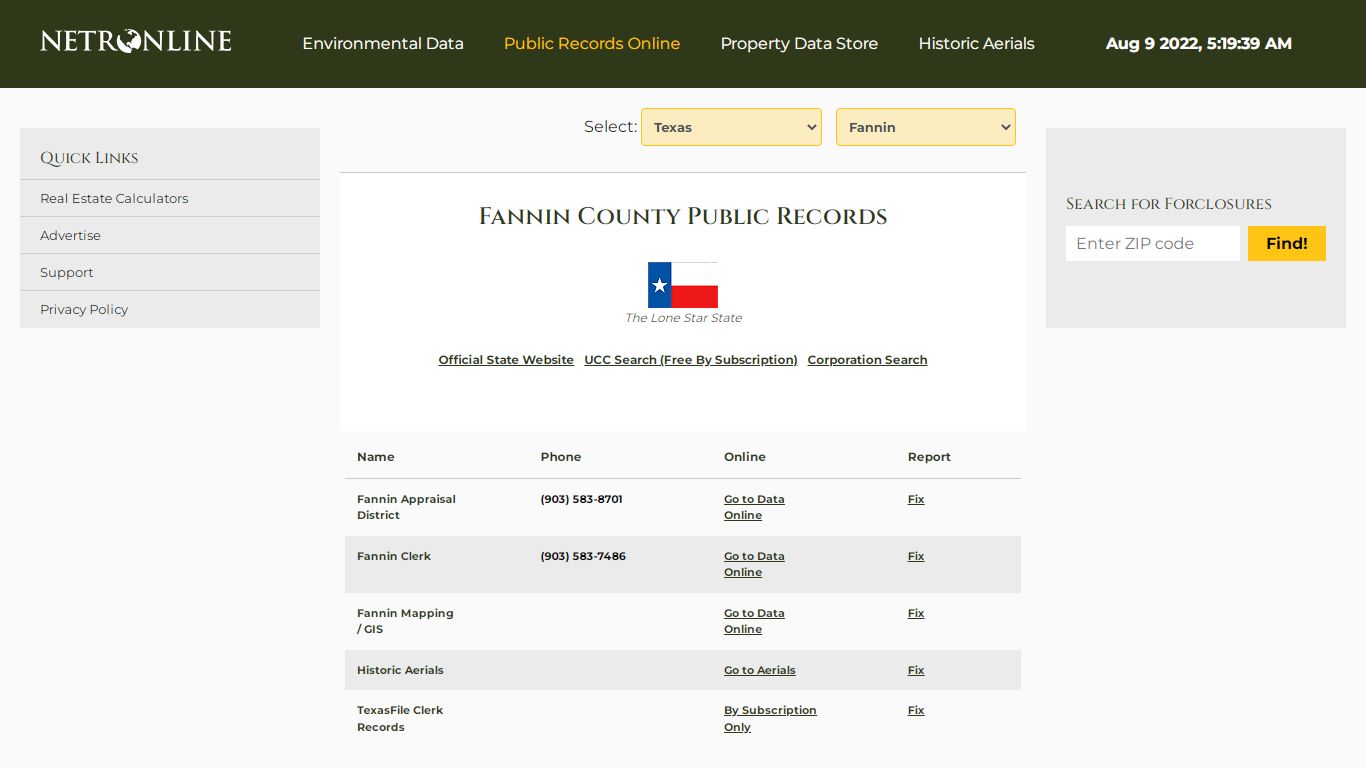Open Support quick link
Viewport: 1366px width, 768px height.
66,272
